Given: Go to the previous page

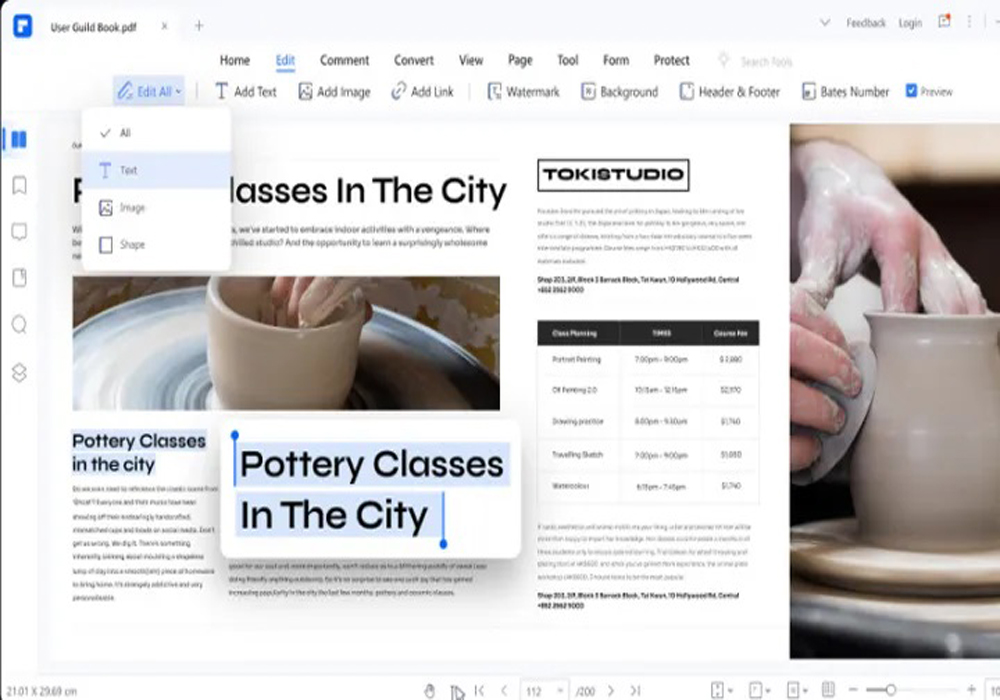Looking at the screenshot, I should pyautogui.click(x=504, y=690).
